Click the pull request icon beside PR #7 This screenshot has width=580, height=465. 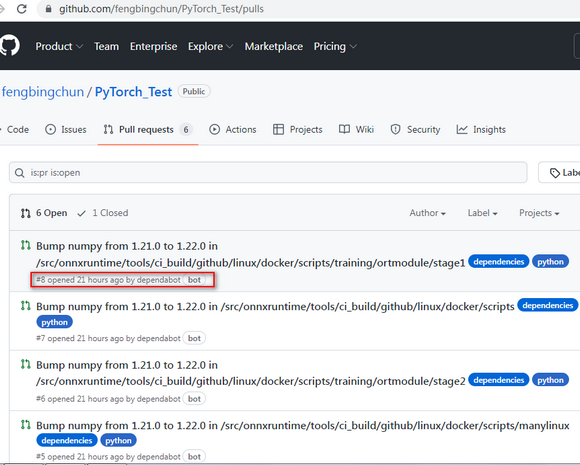26,306
